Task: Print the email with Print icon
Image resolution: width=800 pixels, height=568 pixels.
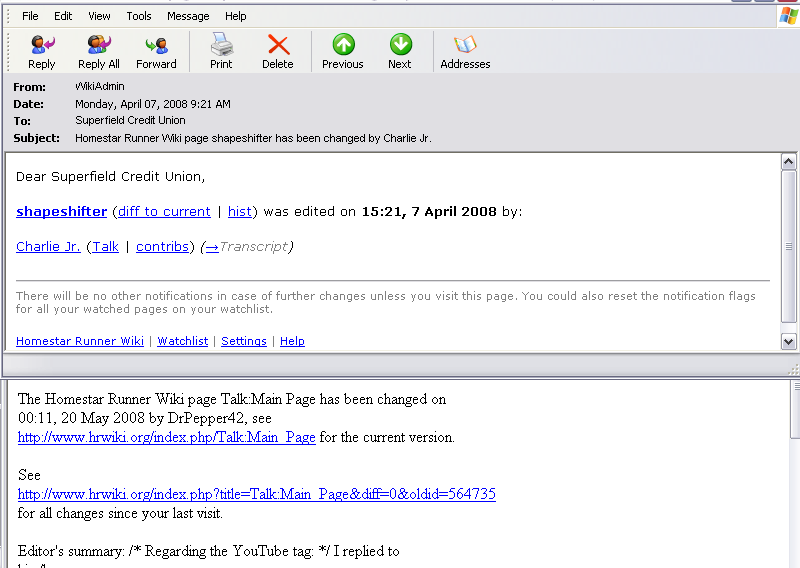Action: pyautogui.click(x=221, y=52)
